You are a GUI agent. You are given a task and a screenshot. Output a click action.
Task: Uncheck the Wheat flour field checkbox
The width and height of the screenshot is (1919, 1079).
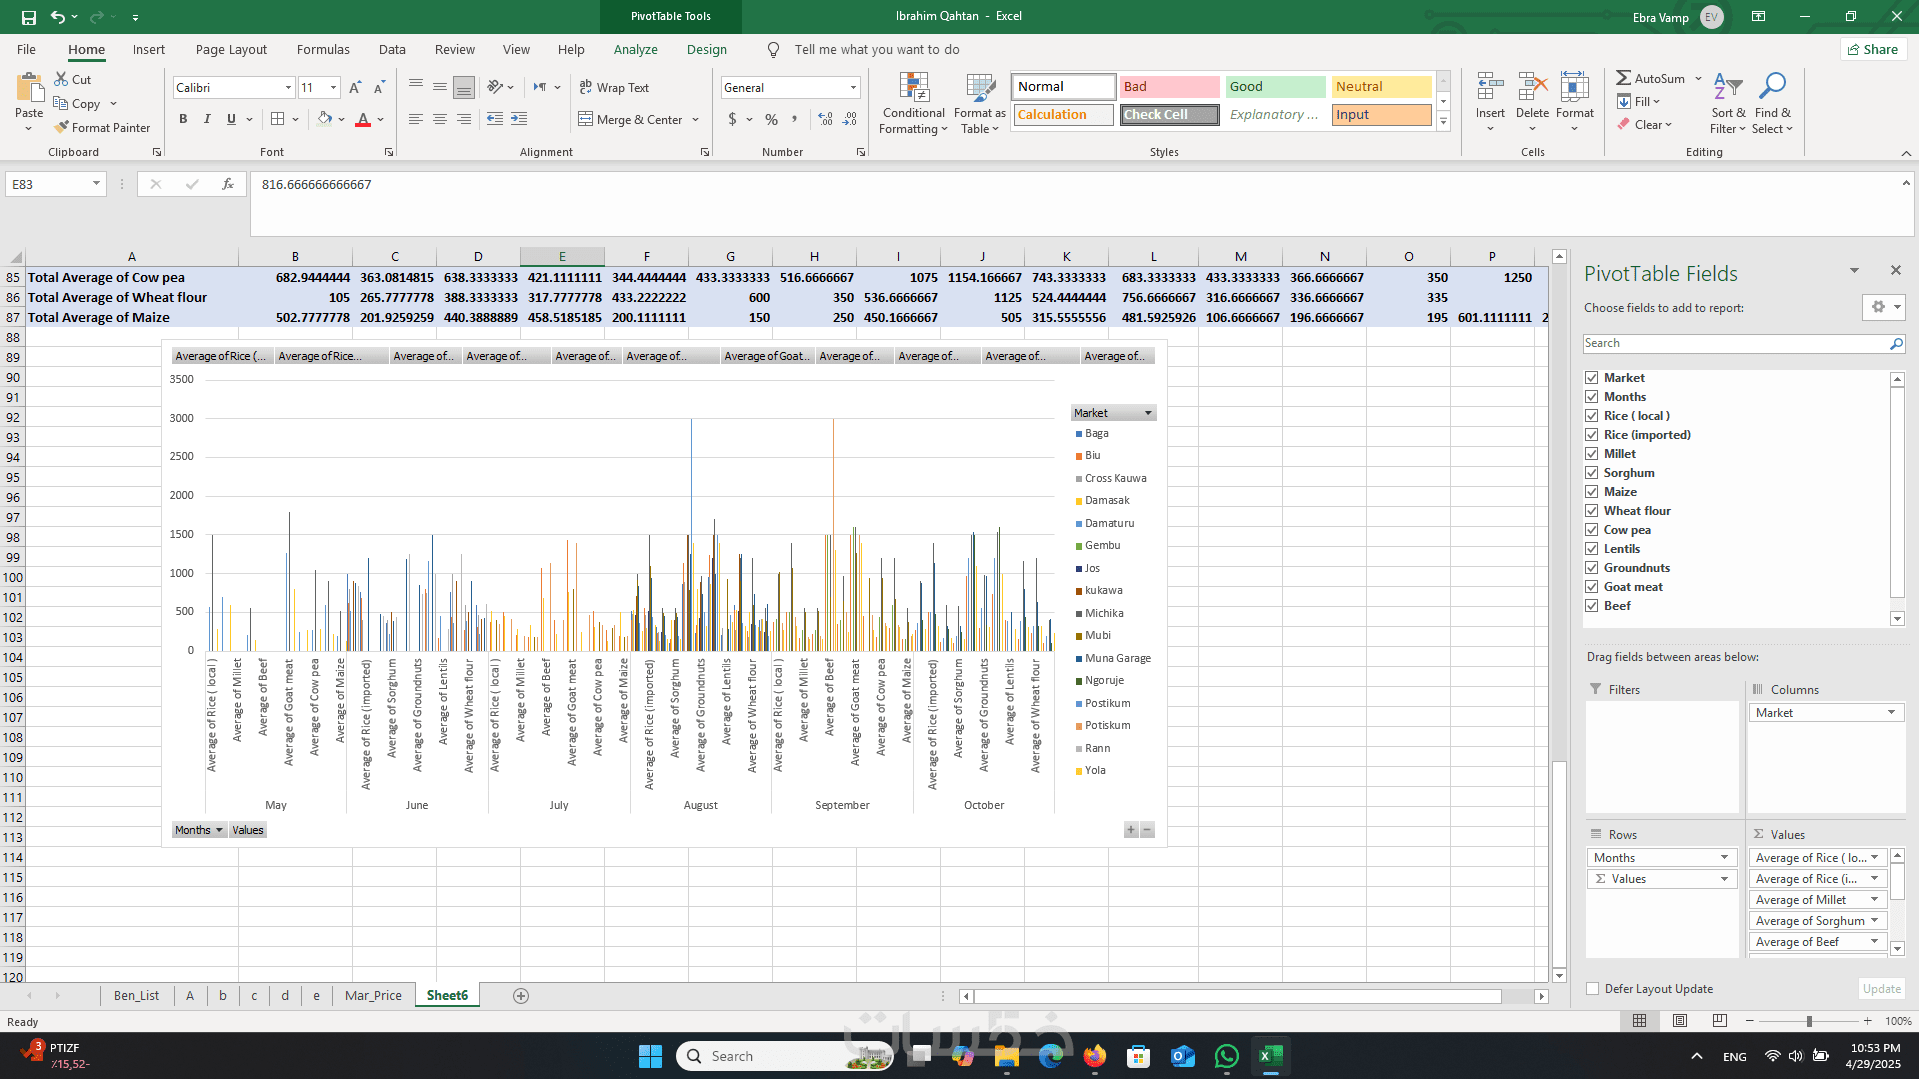click(1591, 511)
